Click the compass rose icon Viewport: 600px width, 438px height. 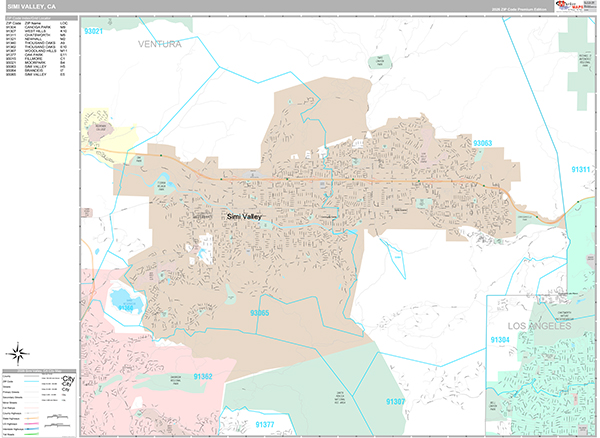19,352
